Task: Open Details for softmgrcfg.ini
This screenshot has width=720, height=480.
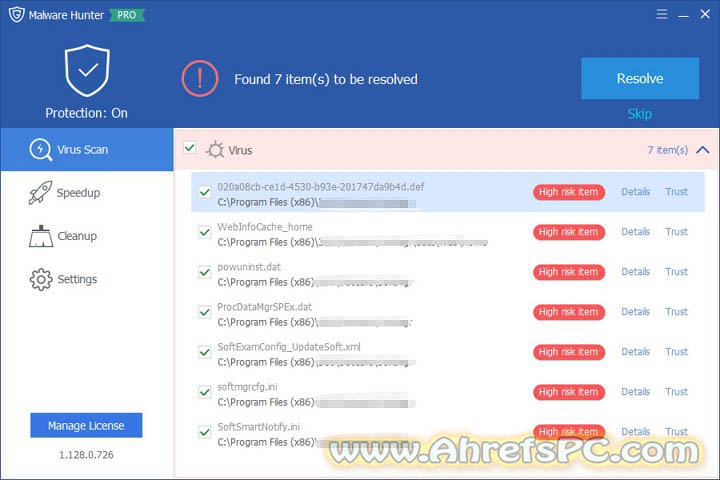Action: click(636, 391)
